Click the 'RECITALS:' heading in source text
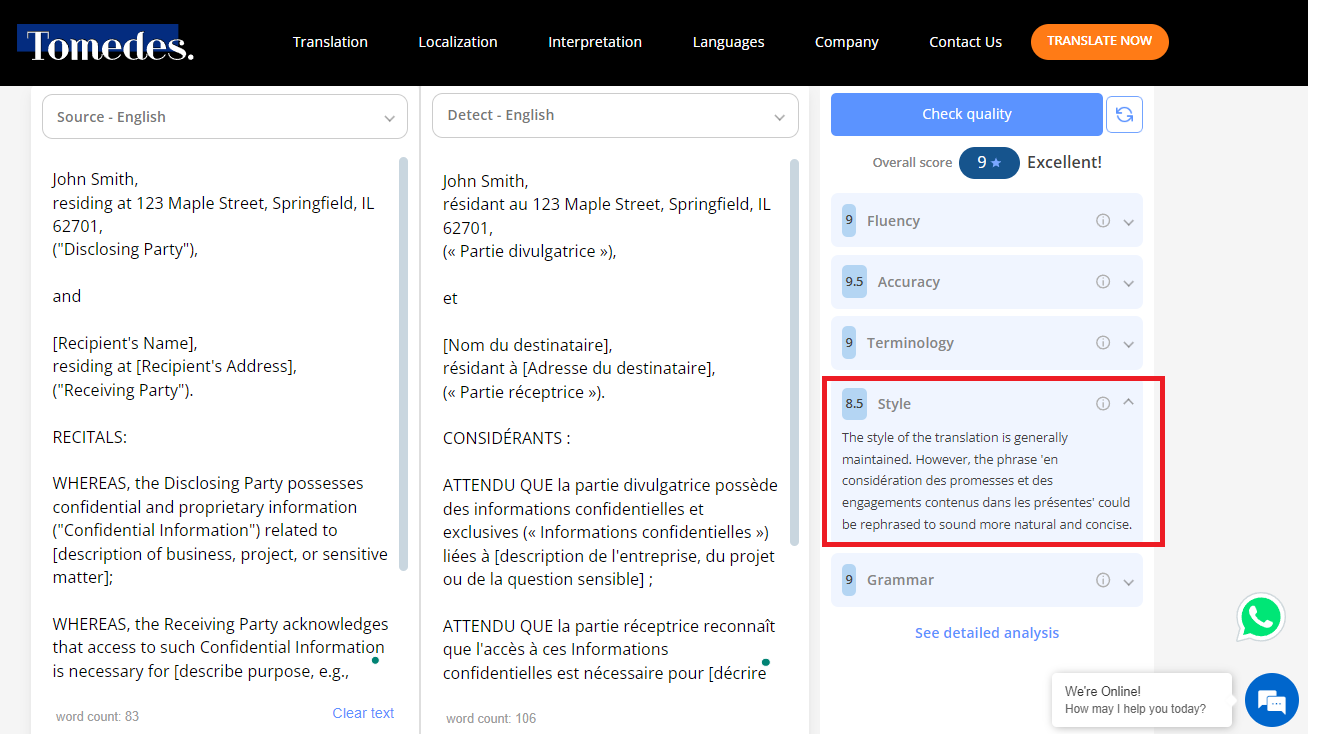 click(x=90, y=437)
